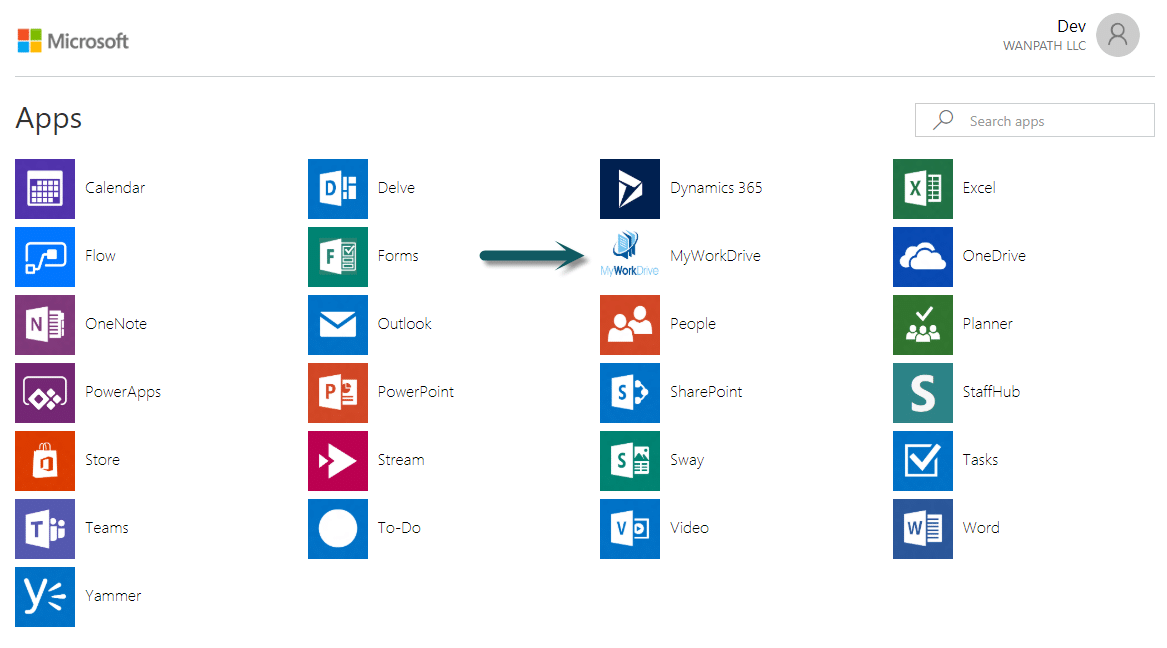Viewport: 1167px width, 648px height.
Task: Open the OneDrive cloud icon
Action: coord(922,256)
